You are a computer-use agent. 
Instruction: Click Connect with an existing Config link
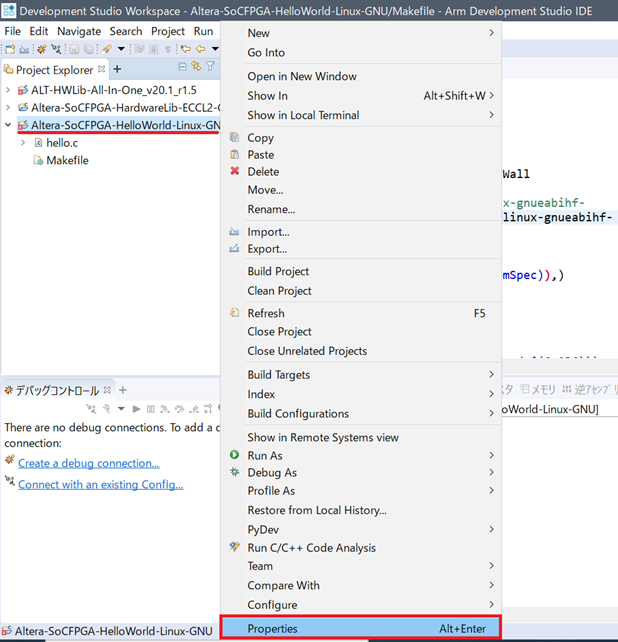tap(100, 484)
